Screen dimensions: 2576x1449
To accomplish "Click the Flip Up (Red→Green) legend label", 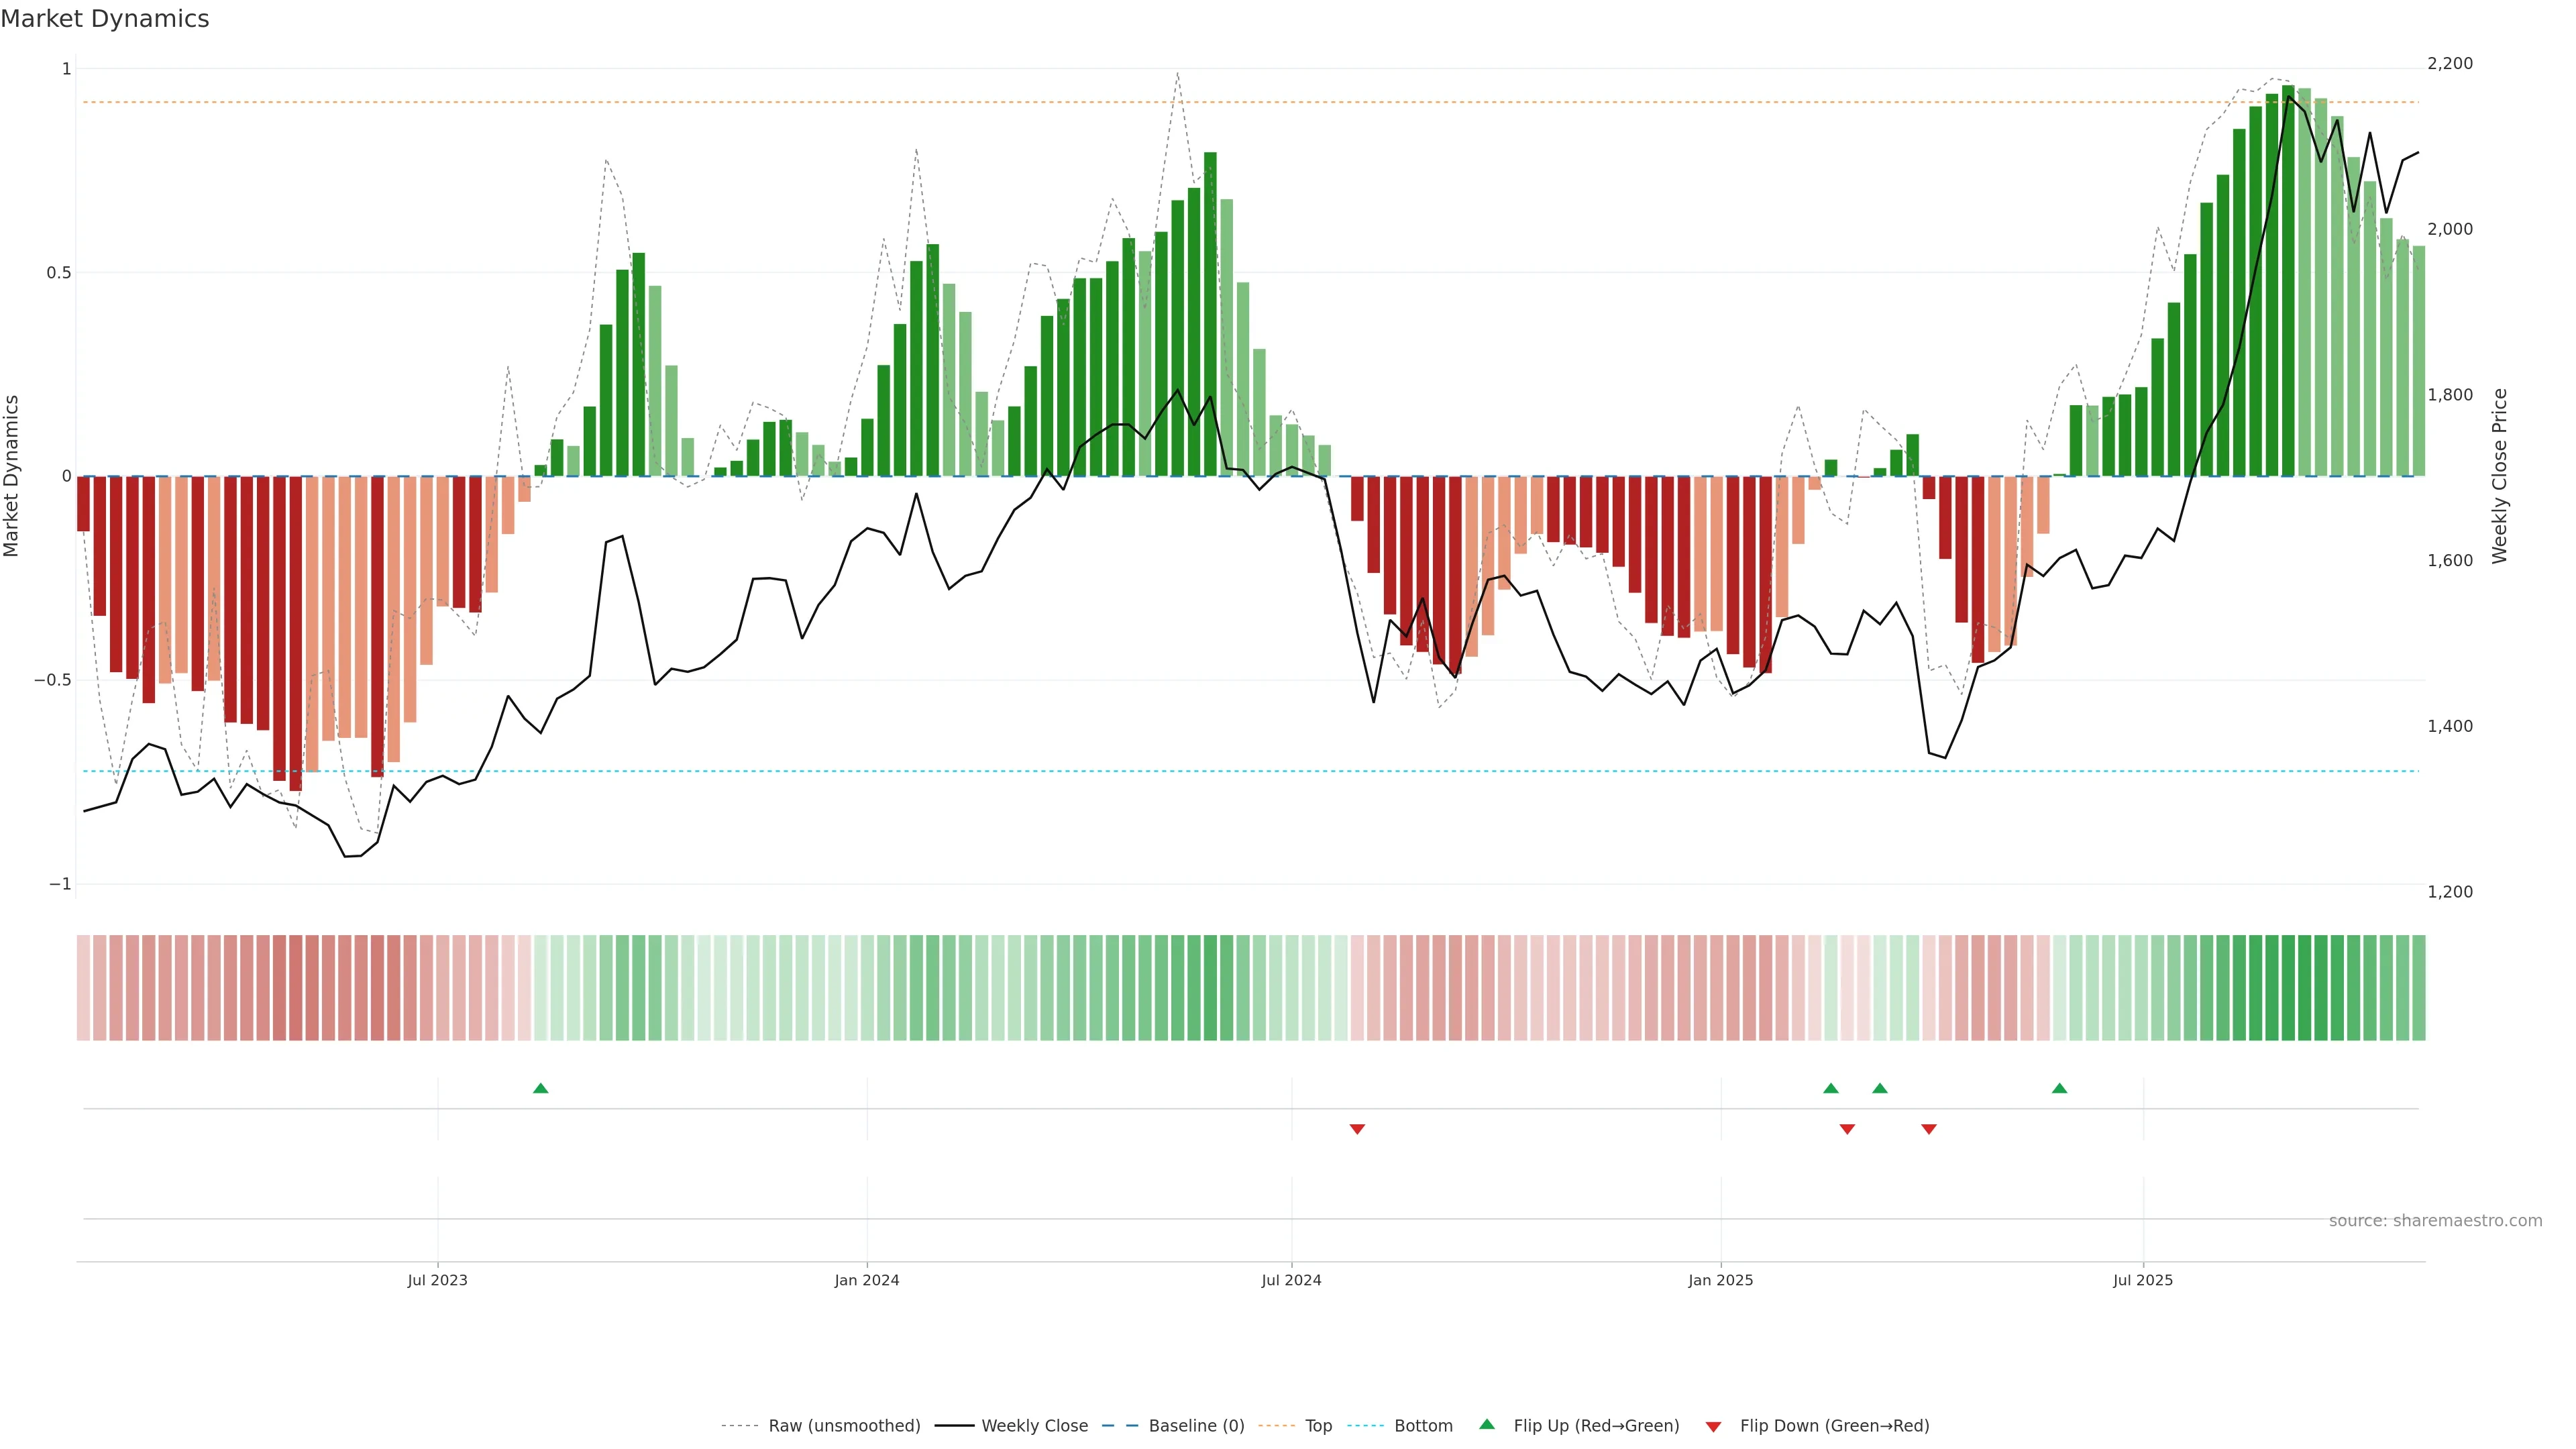I will (x=1596, y=1426).
